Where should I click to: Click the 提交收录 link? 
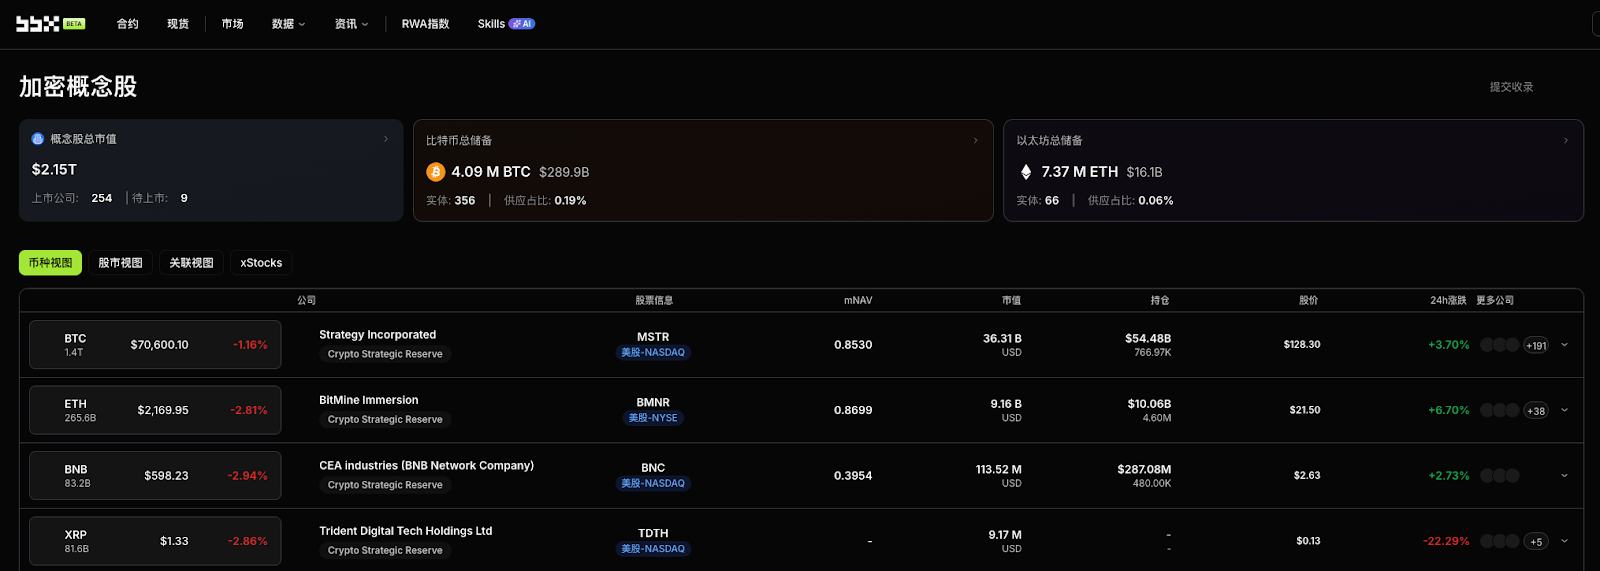point(1511,87)
